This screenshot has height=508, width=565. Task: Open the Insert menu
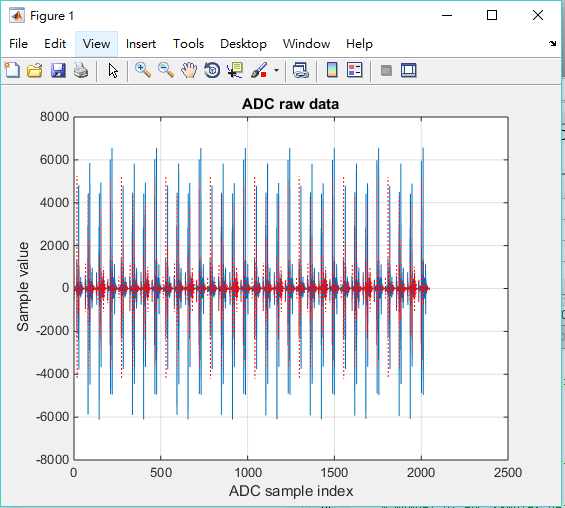141,44
